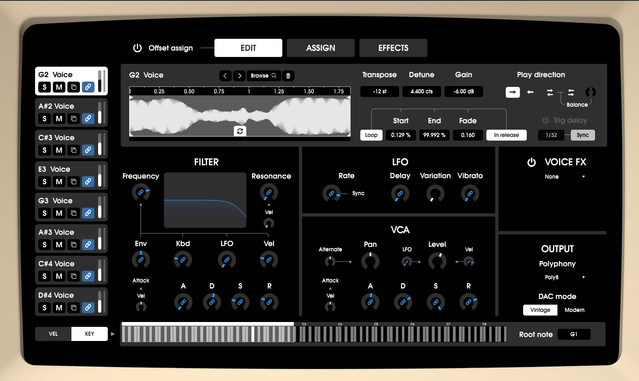Image resolution: width=639 pixels, height=381 pixels.
Task: Go to next sample with right chevron
Action: 239,76
